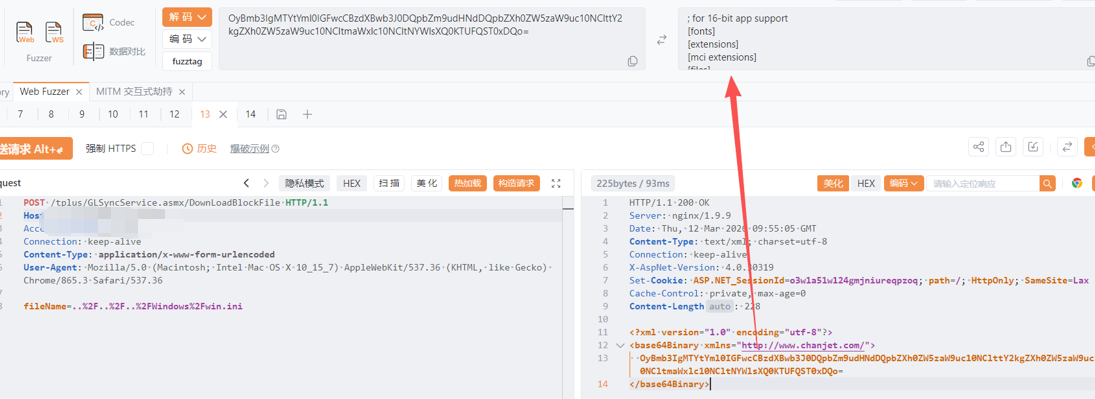This screenshot has width=1095, height=399.
Task: Toggle 美化 beautify in the response panel
Action: [x=832, y=183]
